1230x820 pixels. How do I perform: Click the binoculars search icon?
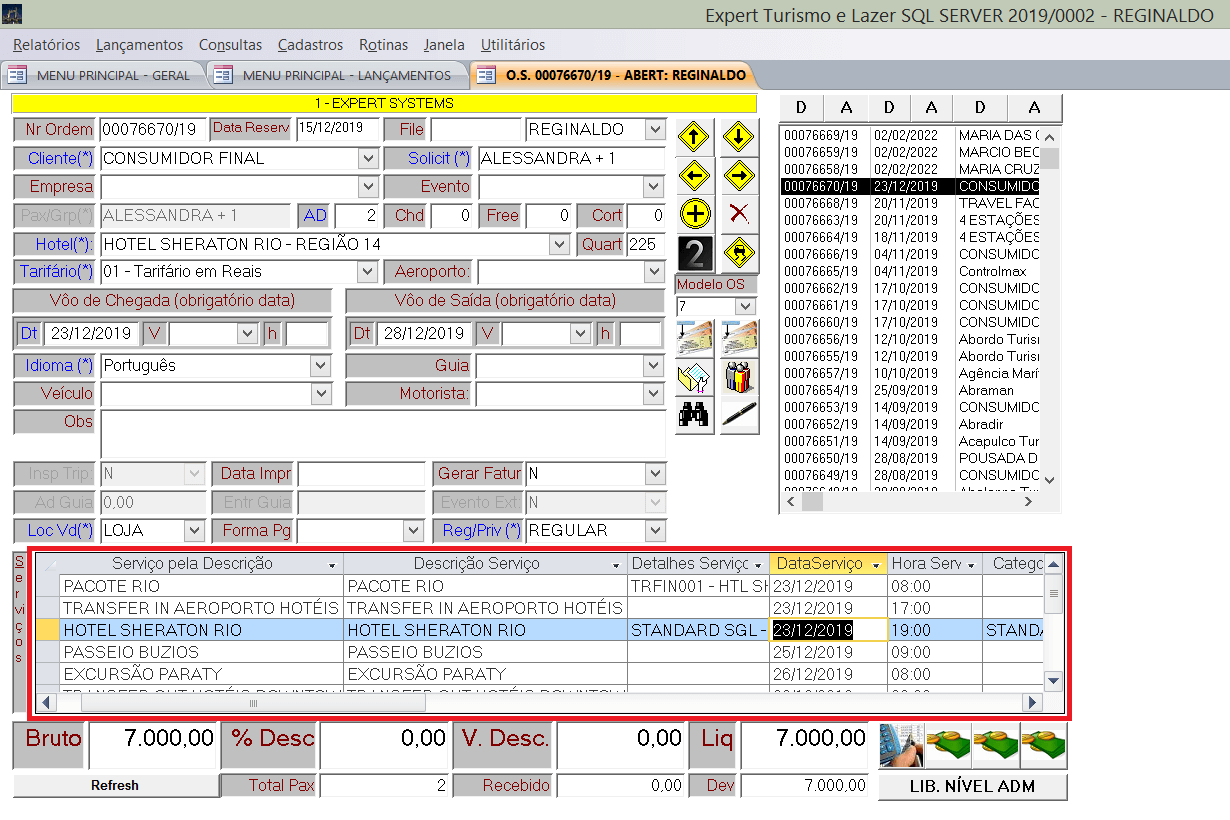(x=694, y=415)
